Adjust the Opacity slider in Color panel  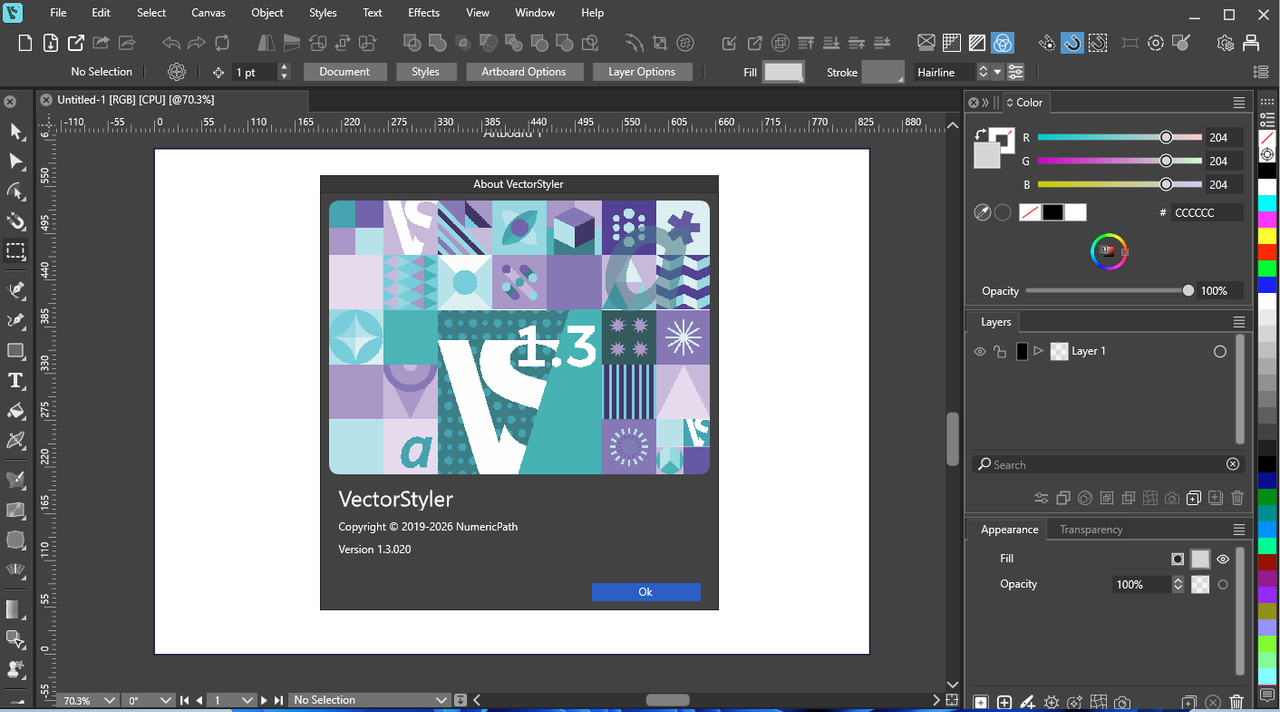coord(1107,291)
